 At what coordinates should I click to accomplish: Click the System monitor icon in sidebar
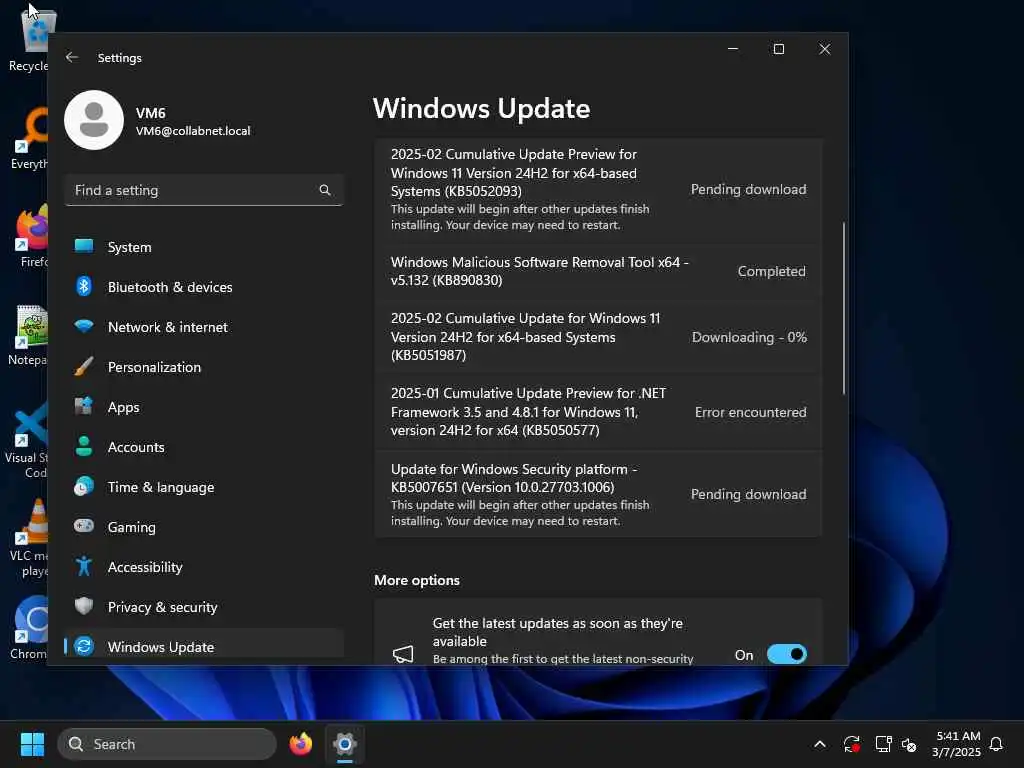point(84,246)
